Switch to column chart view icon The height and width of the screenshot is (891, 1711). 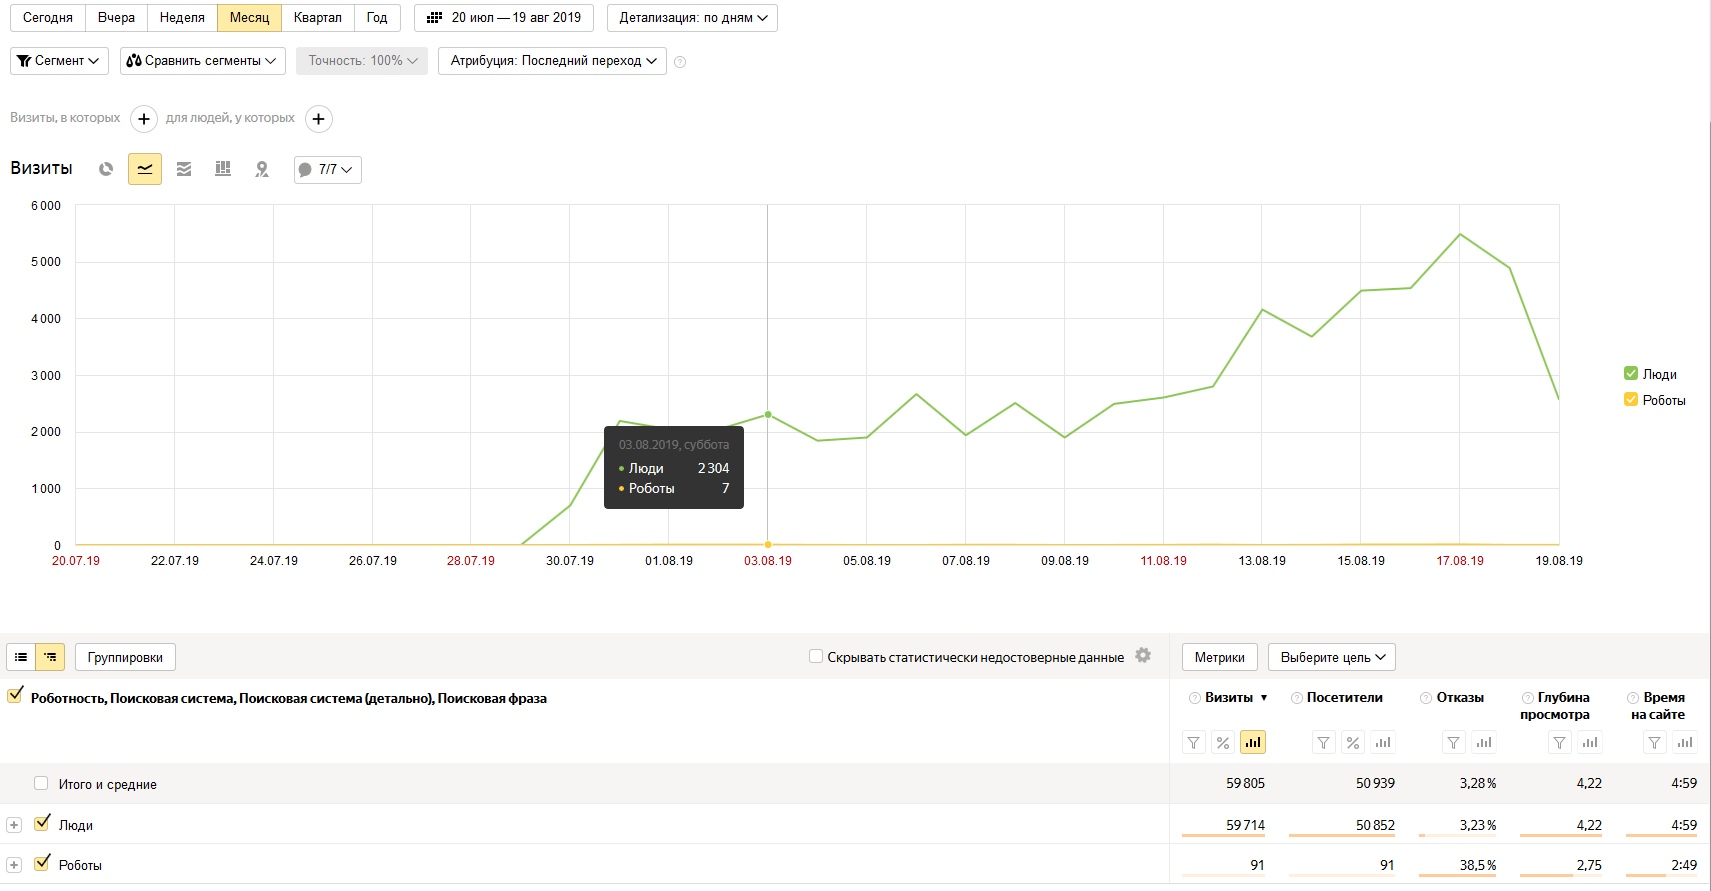tap(223, 169)
